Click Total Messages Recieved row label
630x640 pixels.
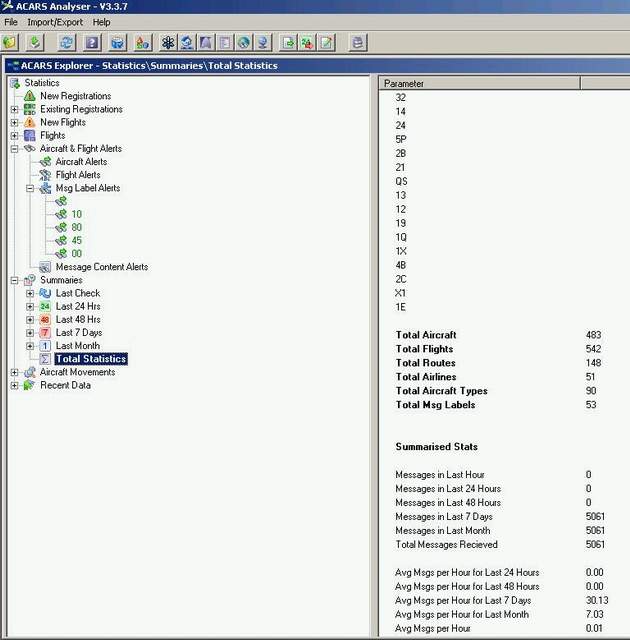coord(446,544)
